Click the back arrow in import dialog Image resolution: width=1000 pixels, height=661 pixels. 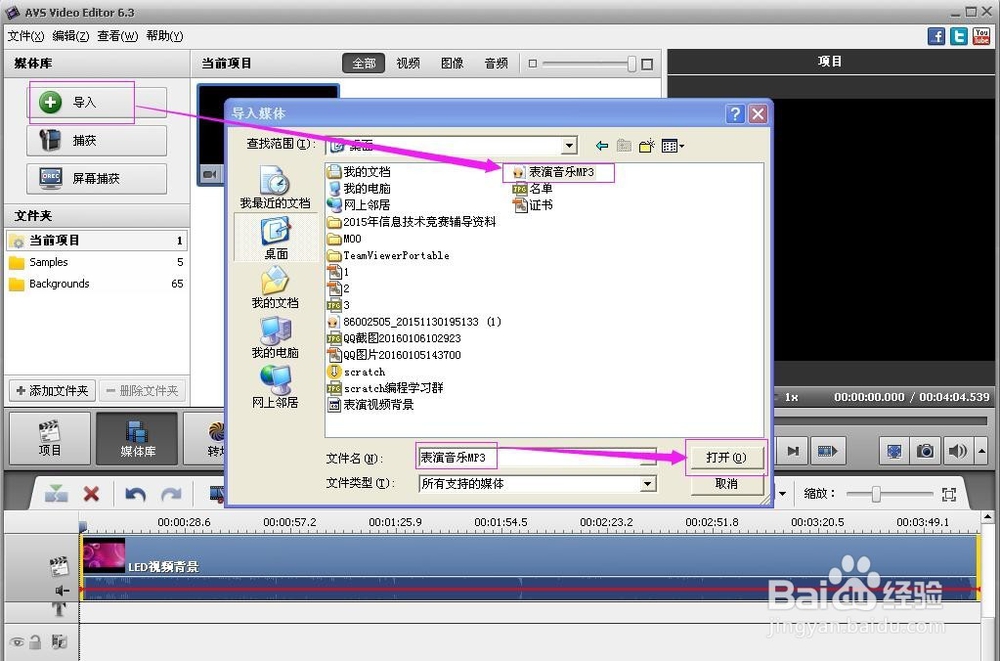tap(601, 146)
